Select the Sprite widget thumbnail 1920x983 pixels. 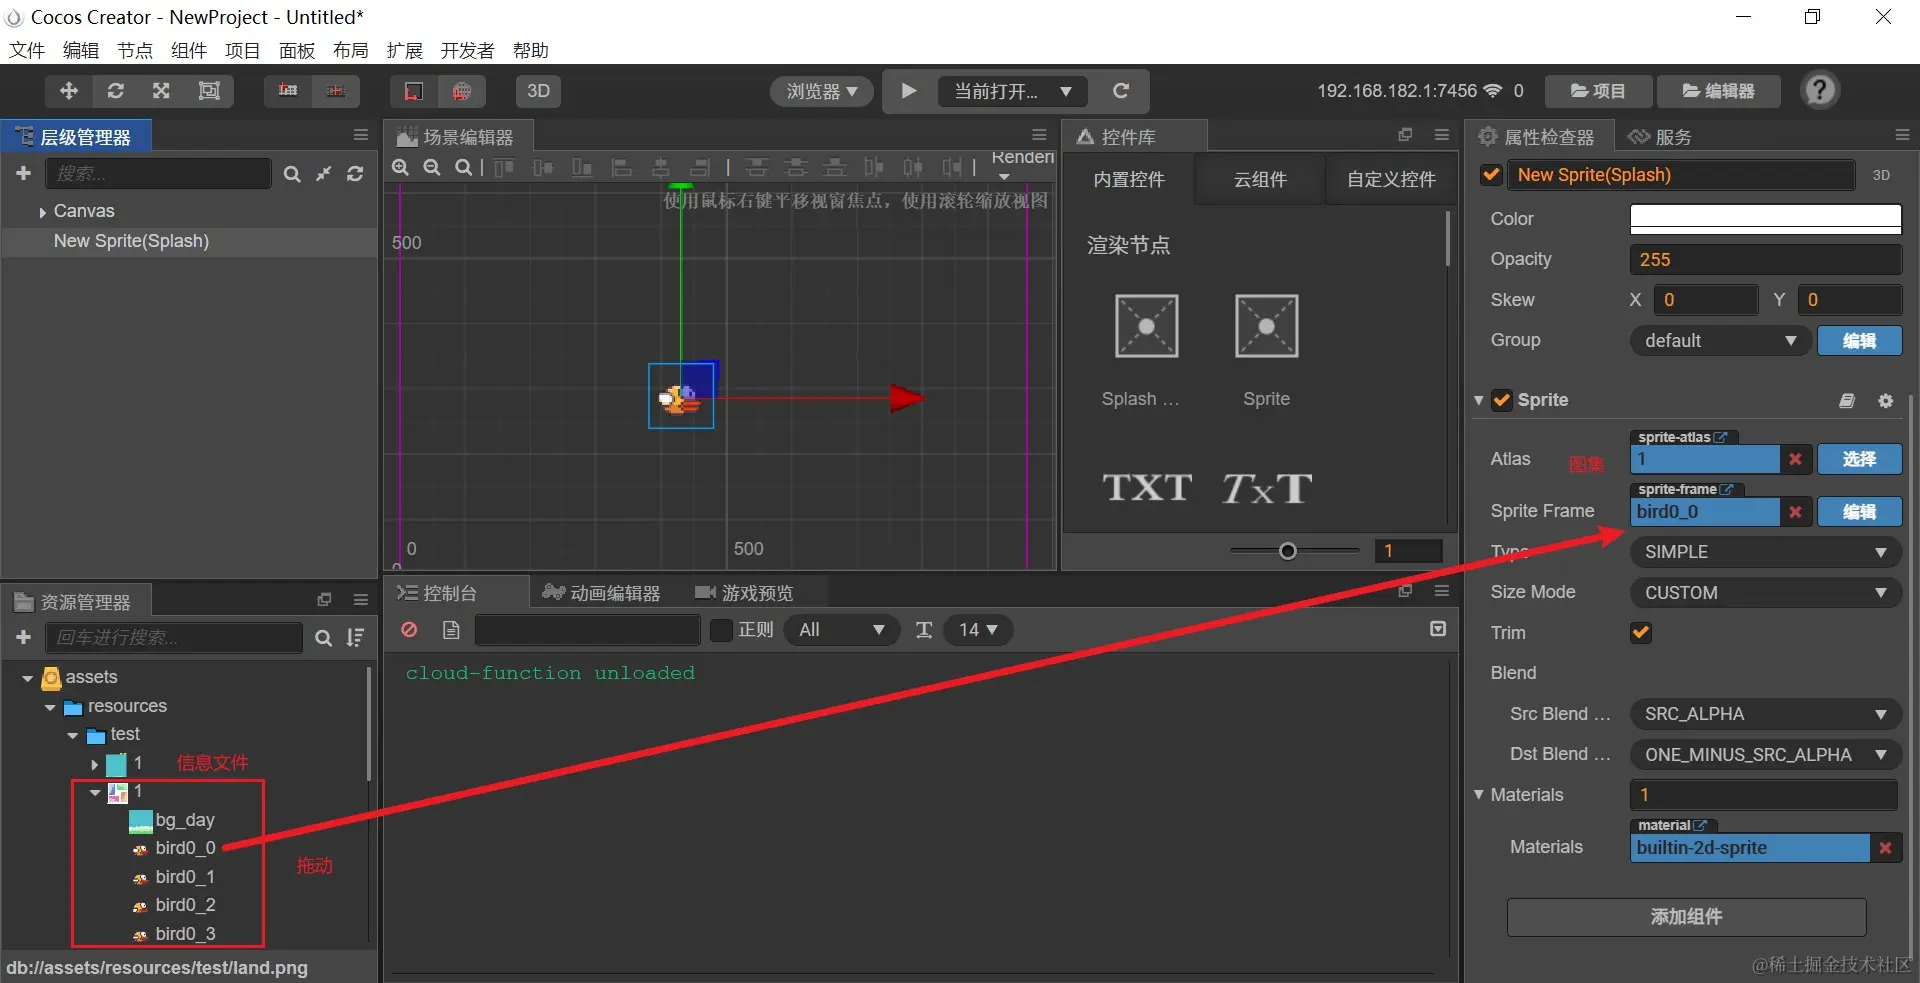click(1266, 326)
